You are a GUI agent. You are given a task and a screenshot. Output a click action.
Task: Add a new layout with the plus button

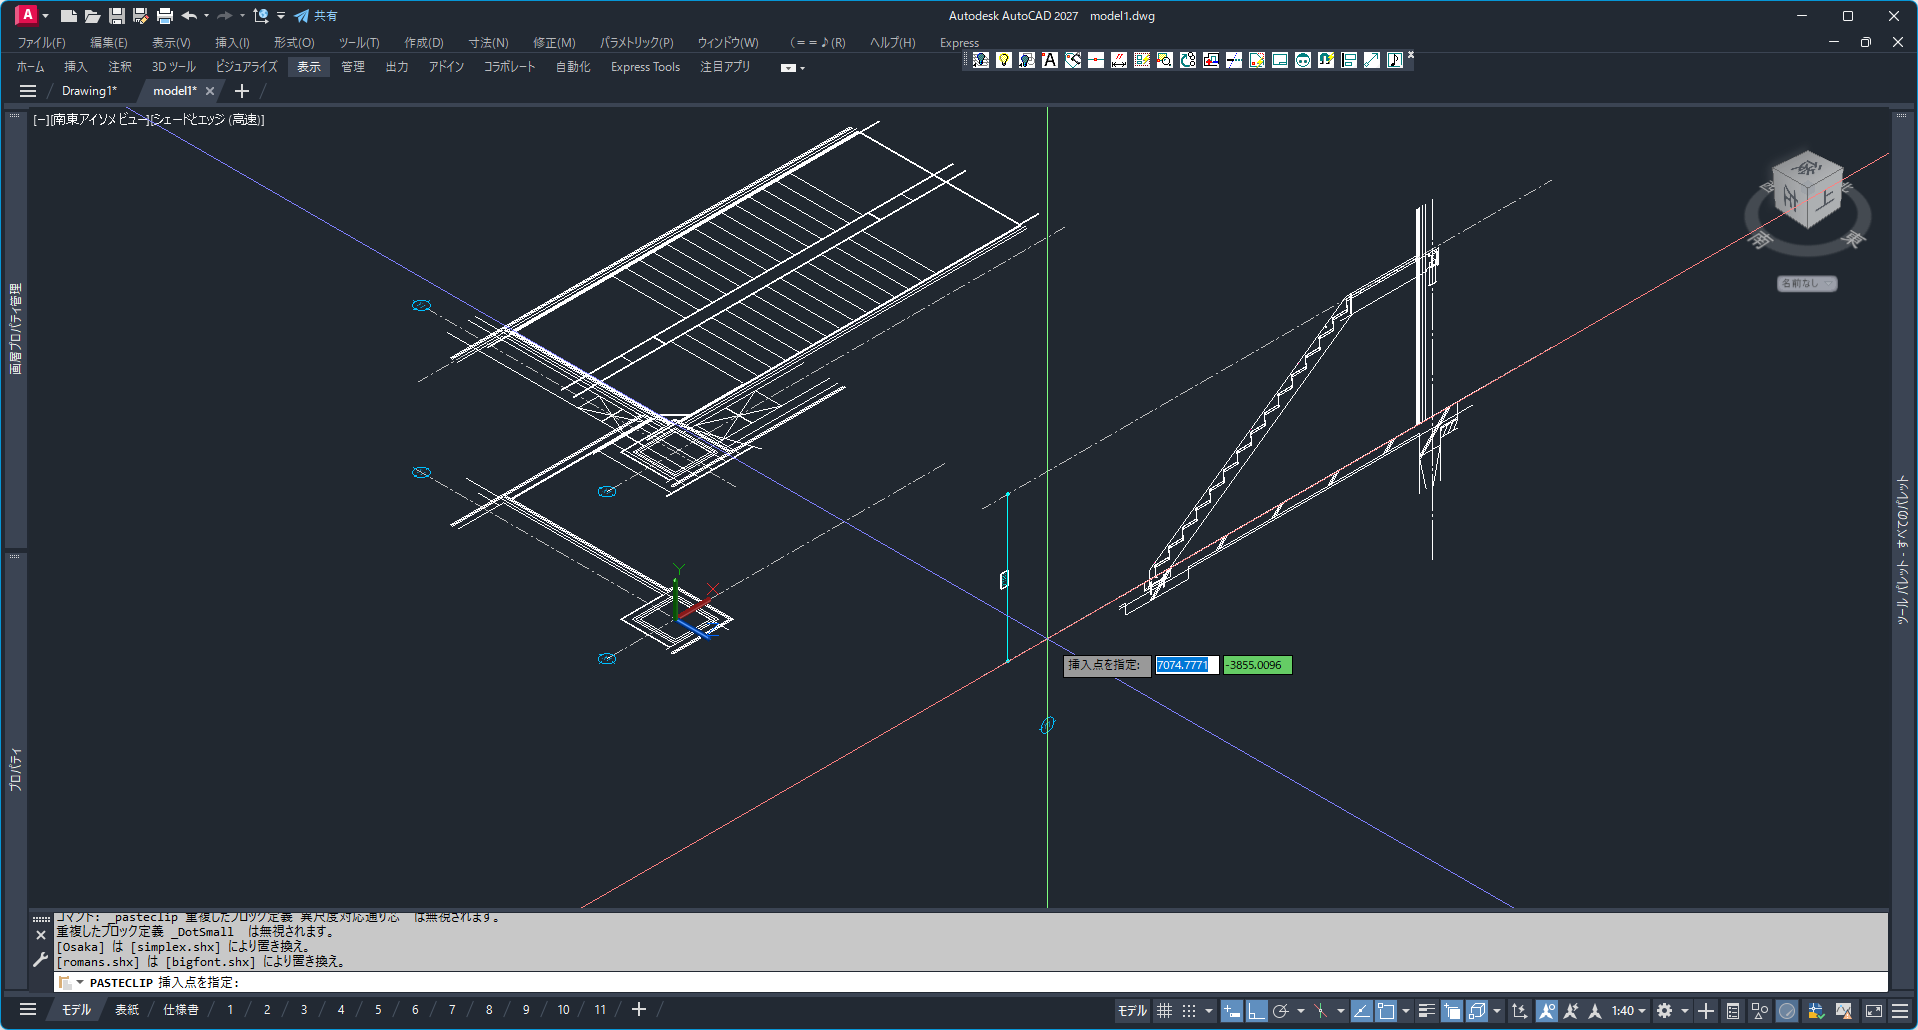pyautogui.click(x=639, y=1010)
